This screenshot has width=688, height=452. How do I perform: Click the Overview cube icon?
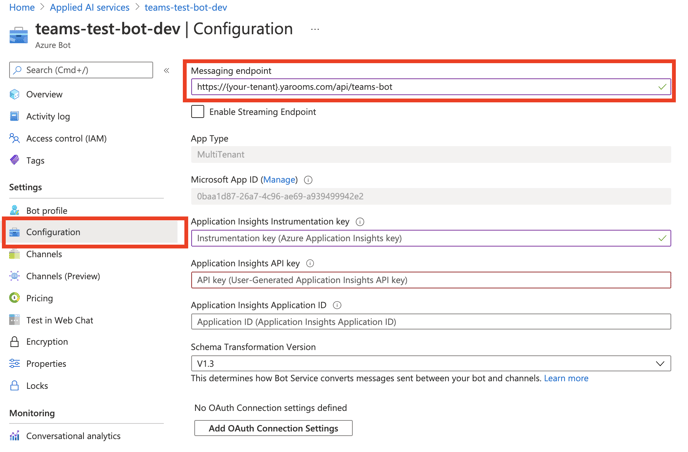[x=14, y=94]
